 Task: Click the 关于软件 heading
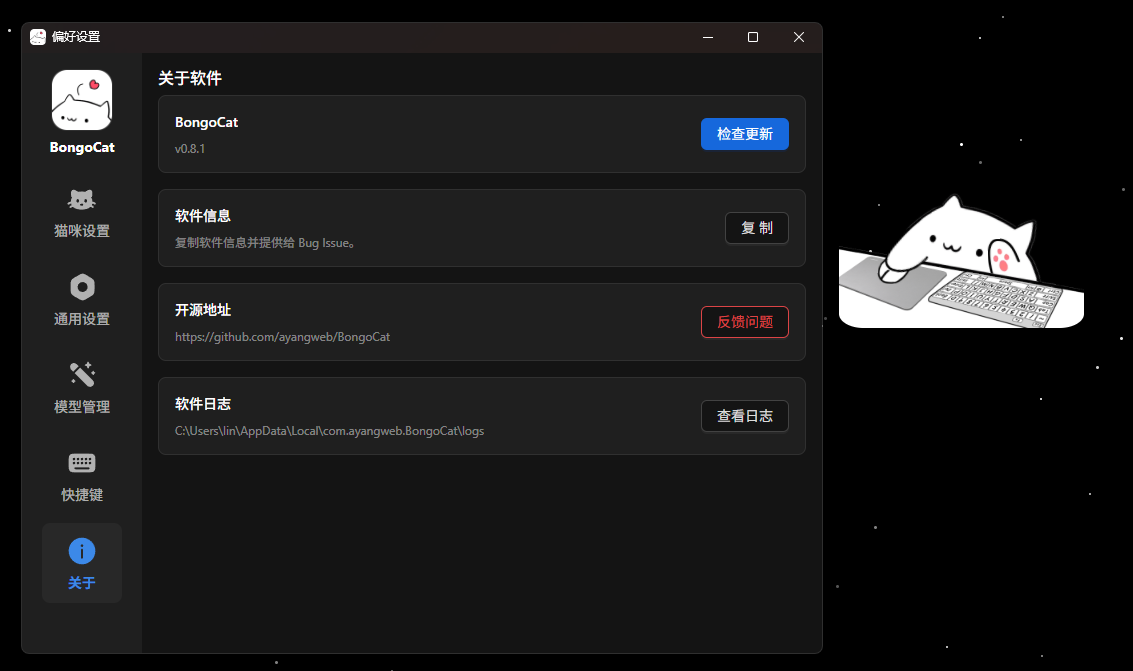click(x=190, y=78)
